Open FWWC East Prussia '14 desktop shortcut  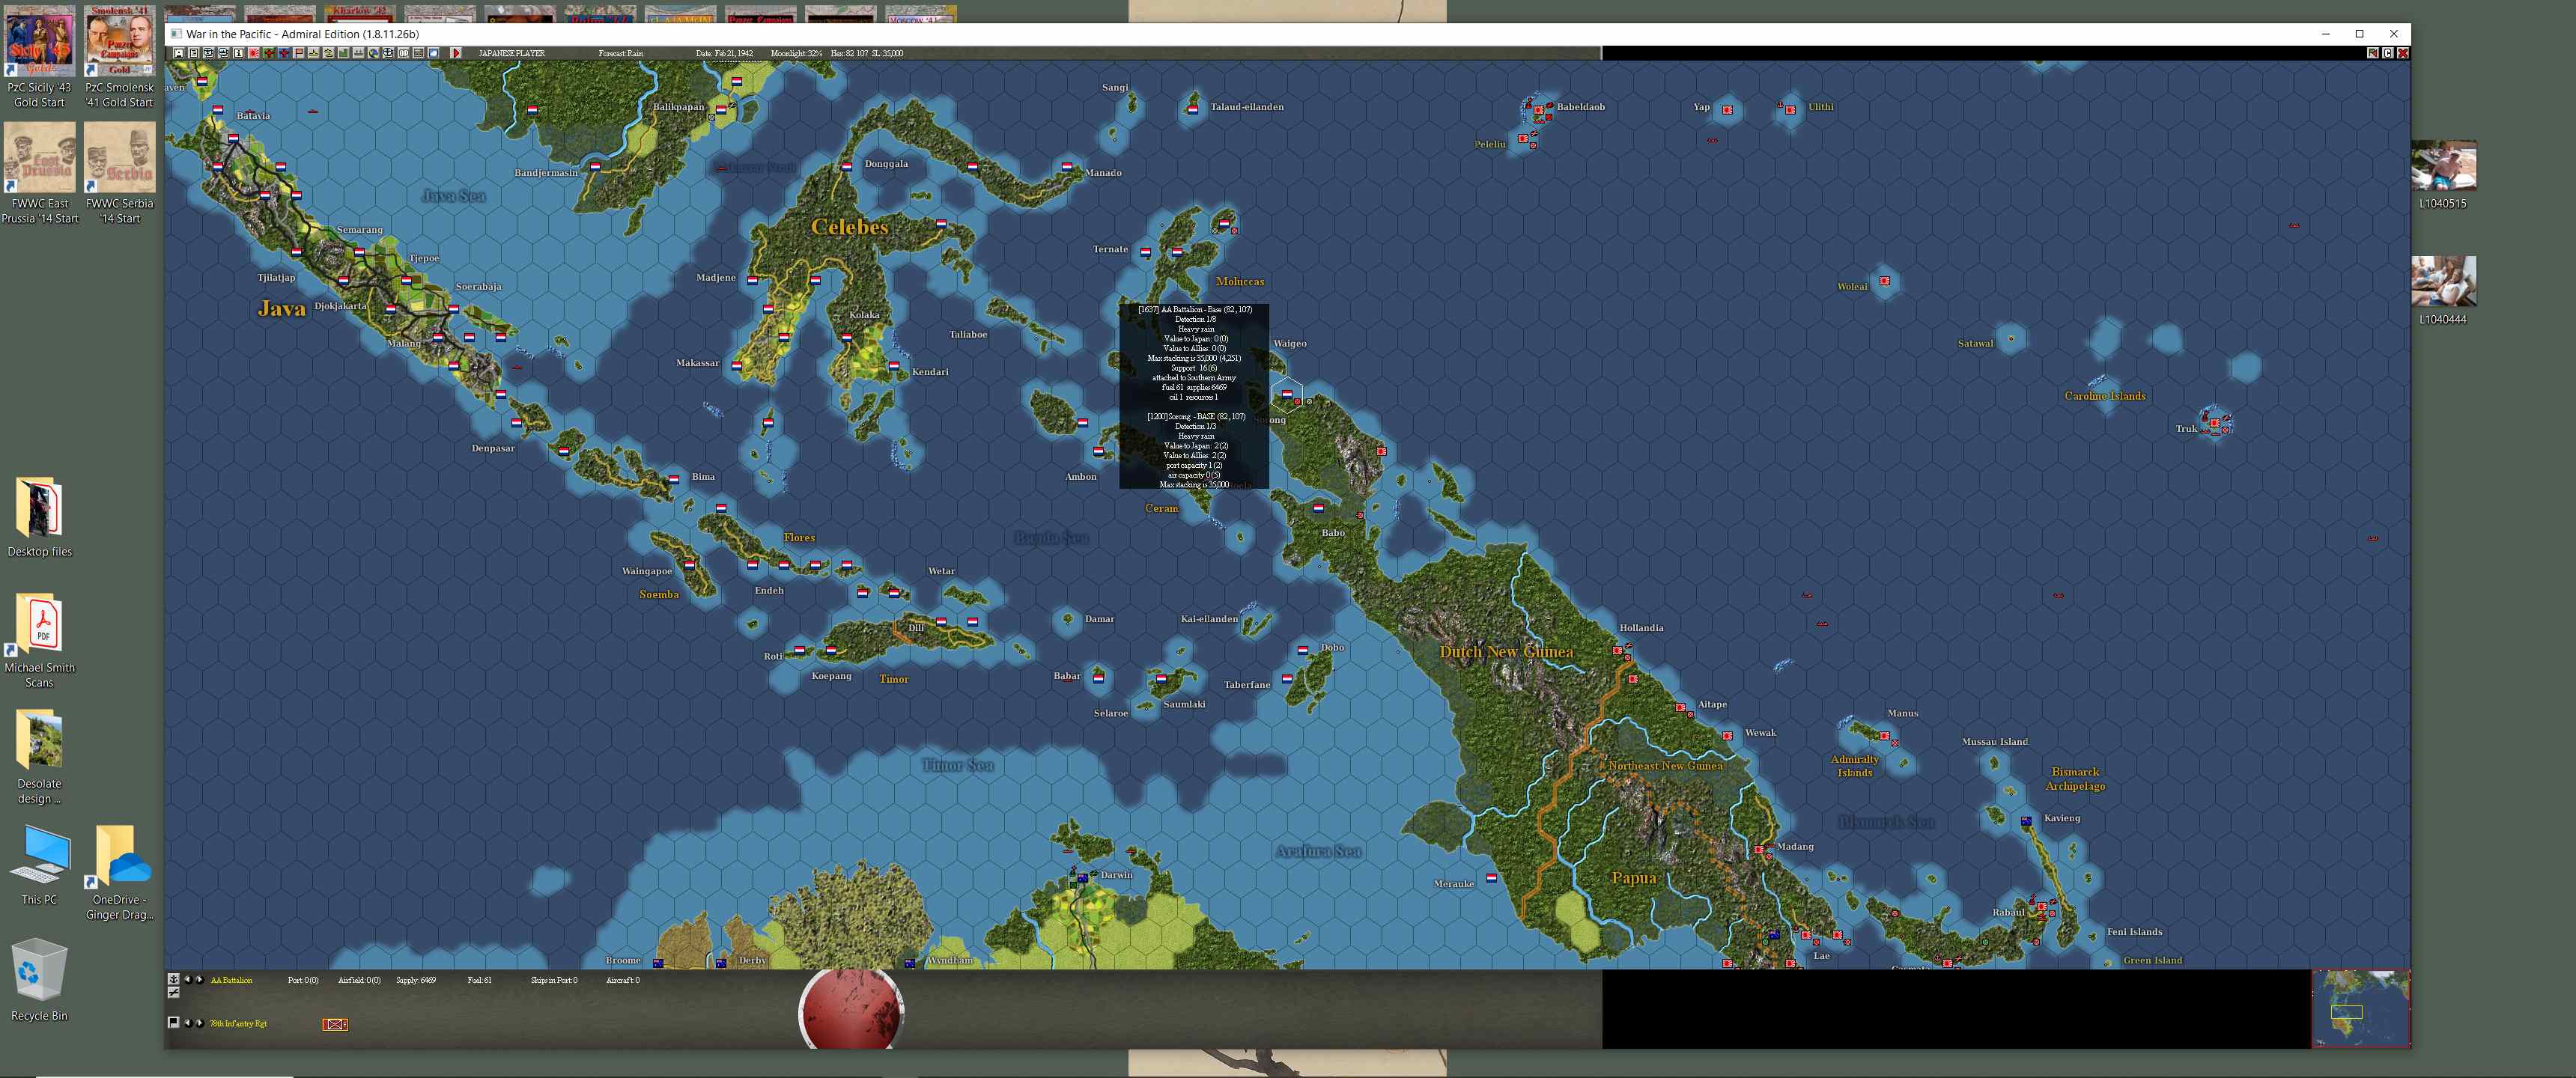pos(40,173)
